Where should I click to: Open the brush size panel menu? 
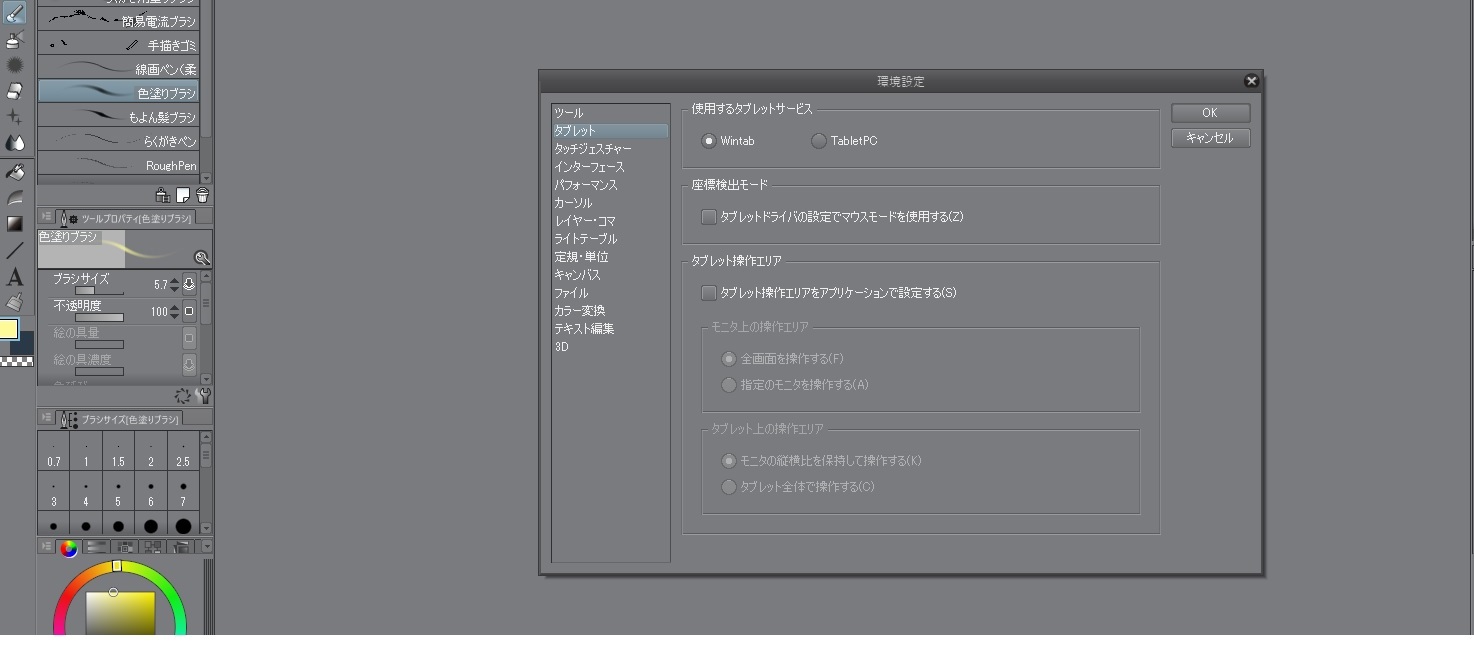(x=46, y=418)
